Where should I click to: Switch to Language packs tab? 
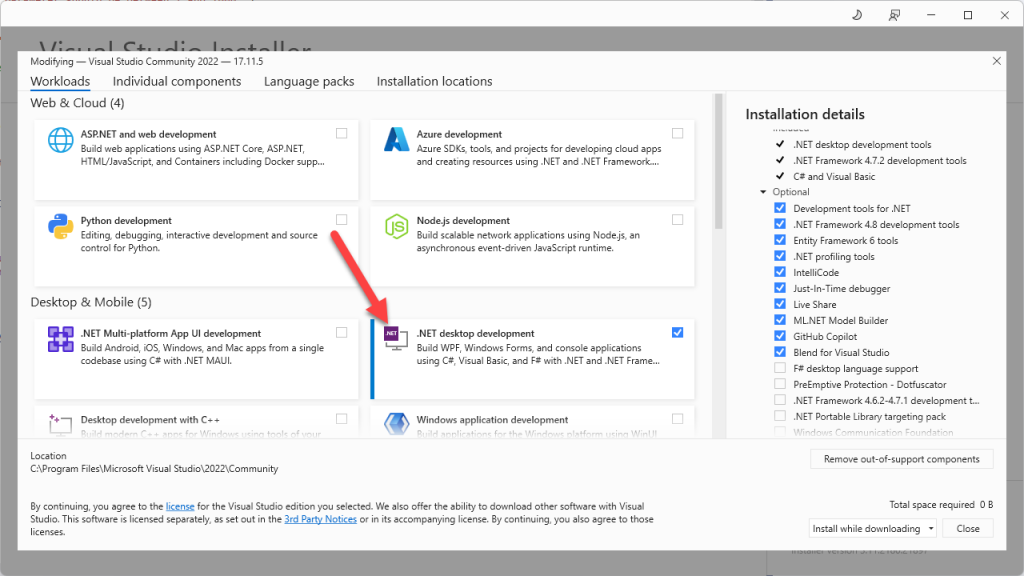309,82
